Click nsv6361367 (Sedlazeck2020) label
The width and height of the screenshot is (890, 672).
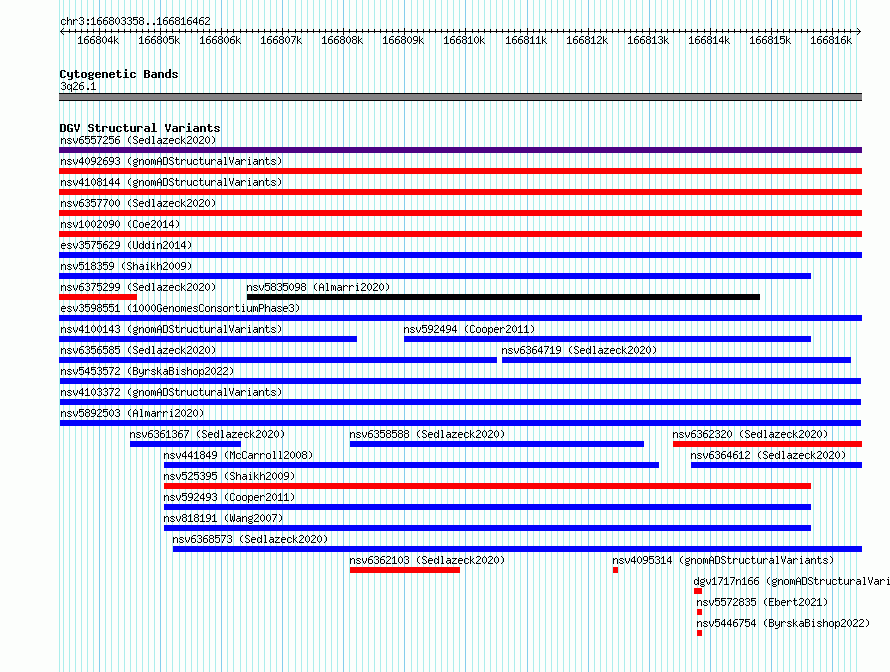tap(207, 434)
